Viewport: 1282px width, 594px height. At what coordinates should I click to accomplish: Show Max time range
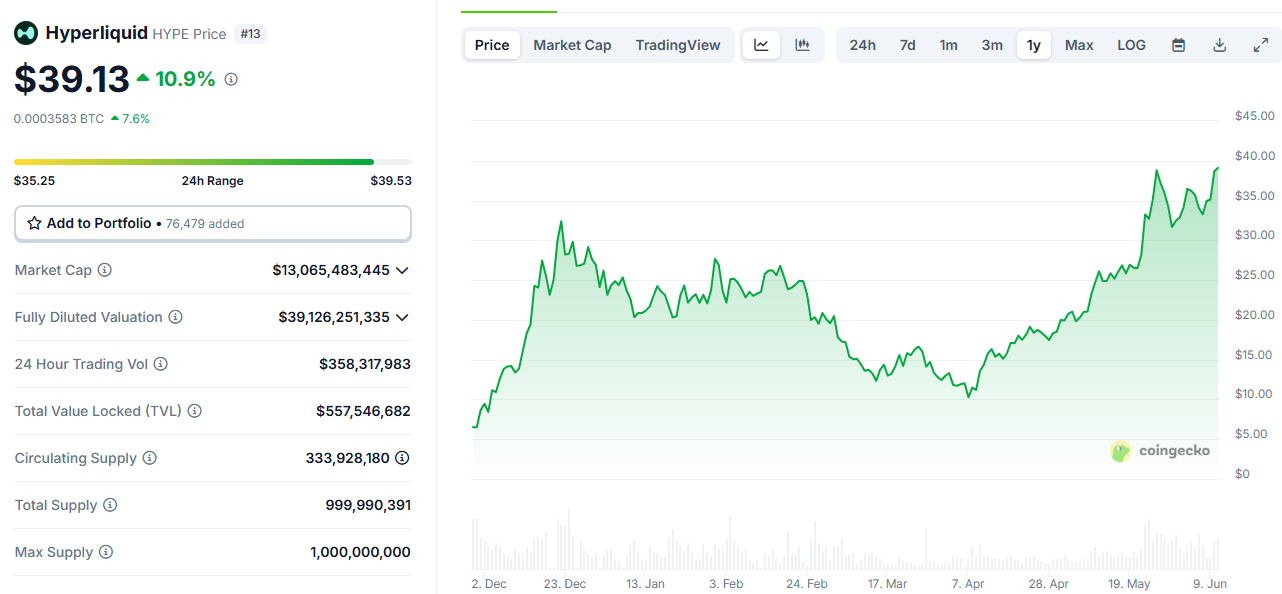click(1079, 45)
